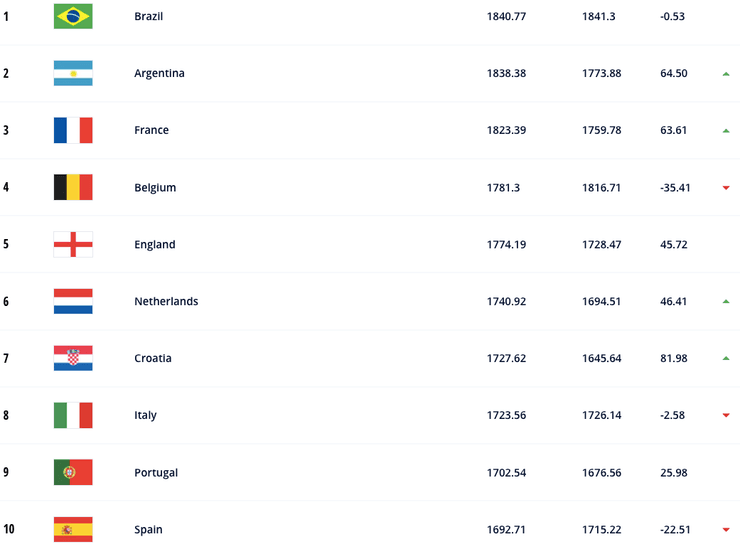Click the Spain flag icon
740x545 pixels.
point(73,529)
